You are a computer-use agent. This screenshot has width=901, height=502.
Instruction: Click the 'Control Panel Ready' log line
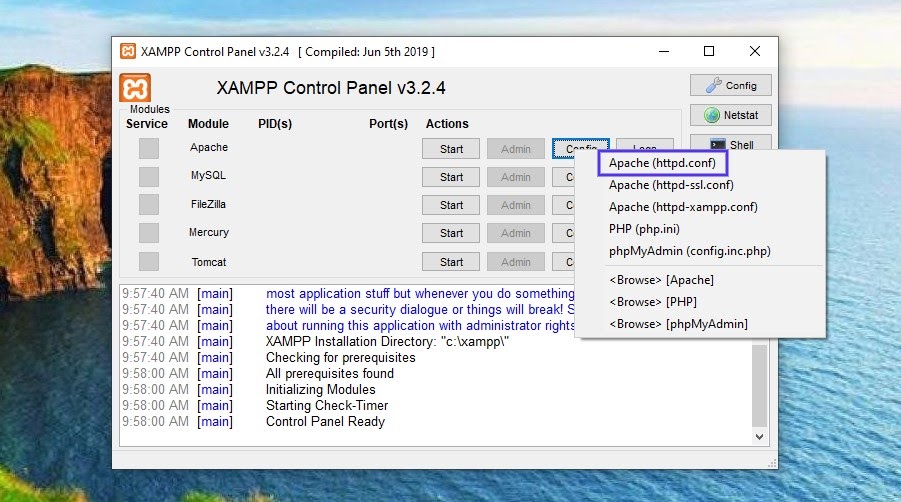coord(325,422)
